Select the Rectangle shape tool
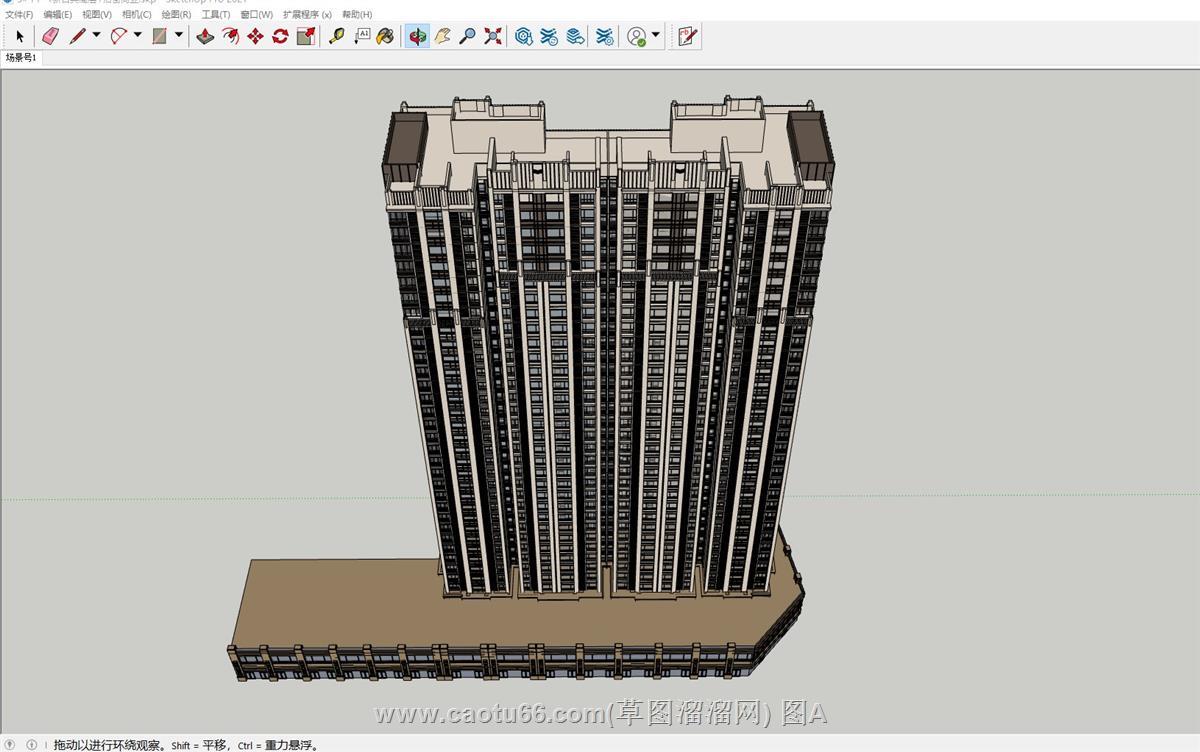Image resolution: width=1200 pixels, height=752 pixels. coord(159,36)
